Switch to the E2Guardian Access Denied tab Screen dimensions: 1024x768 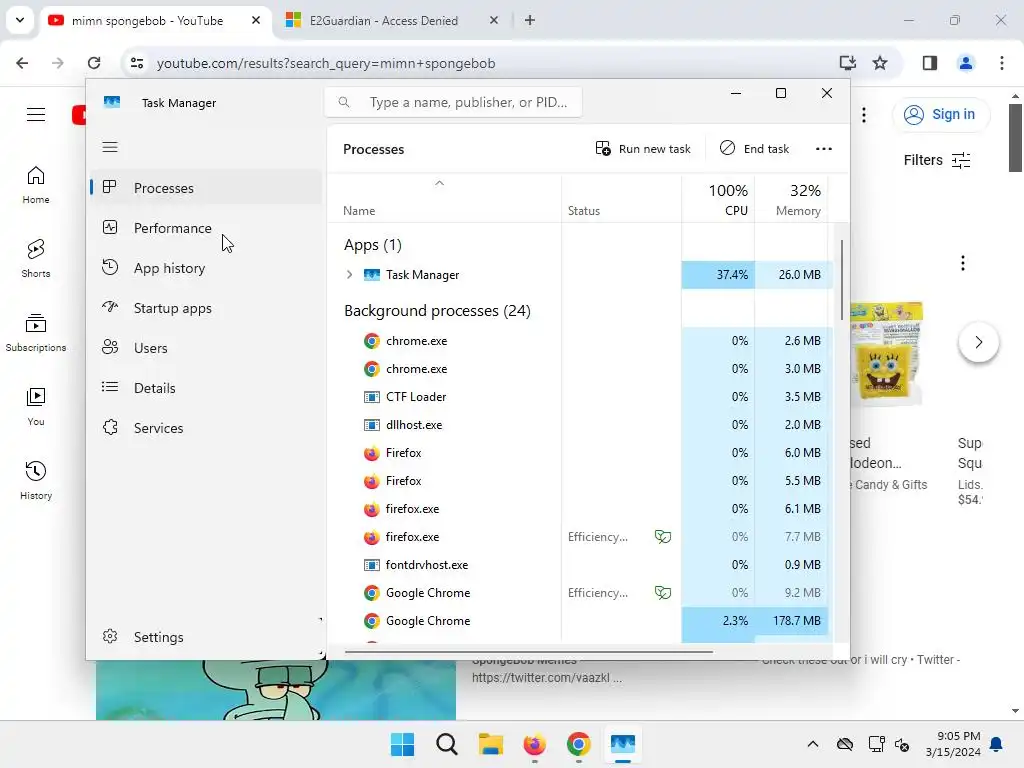[x=394, y=21]
